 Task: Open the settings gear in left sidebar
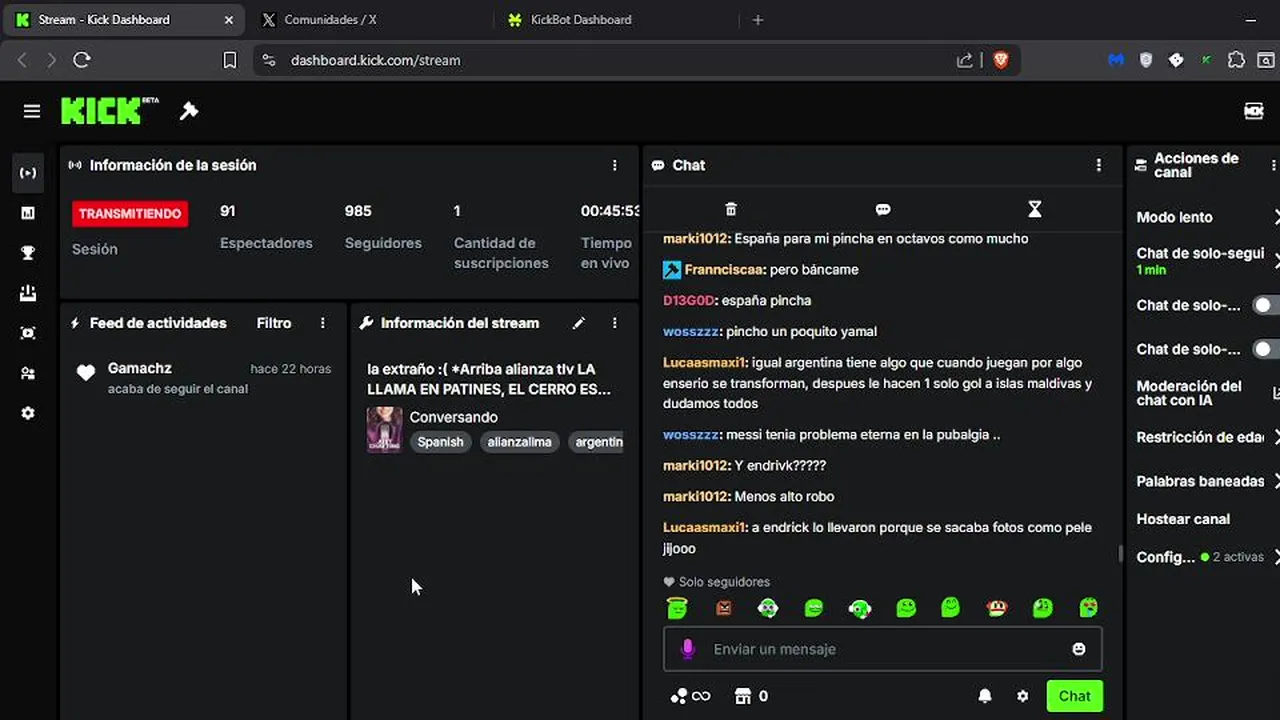28,413
